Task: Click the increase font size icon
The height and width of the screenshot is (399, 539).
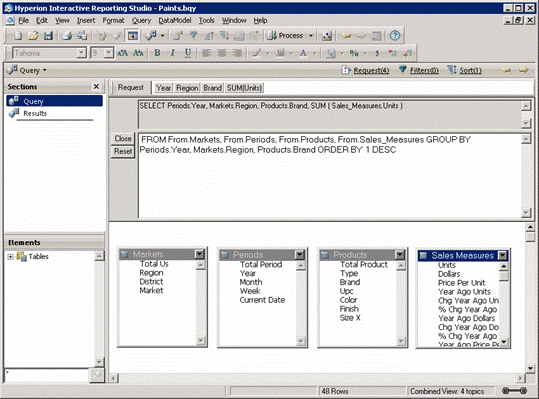Action: tap(123, 53)
